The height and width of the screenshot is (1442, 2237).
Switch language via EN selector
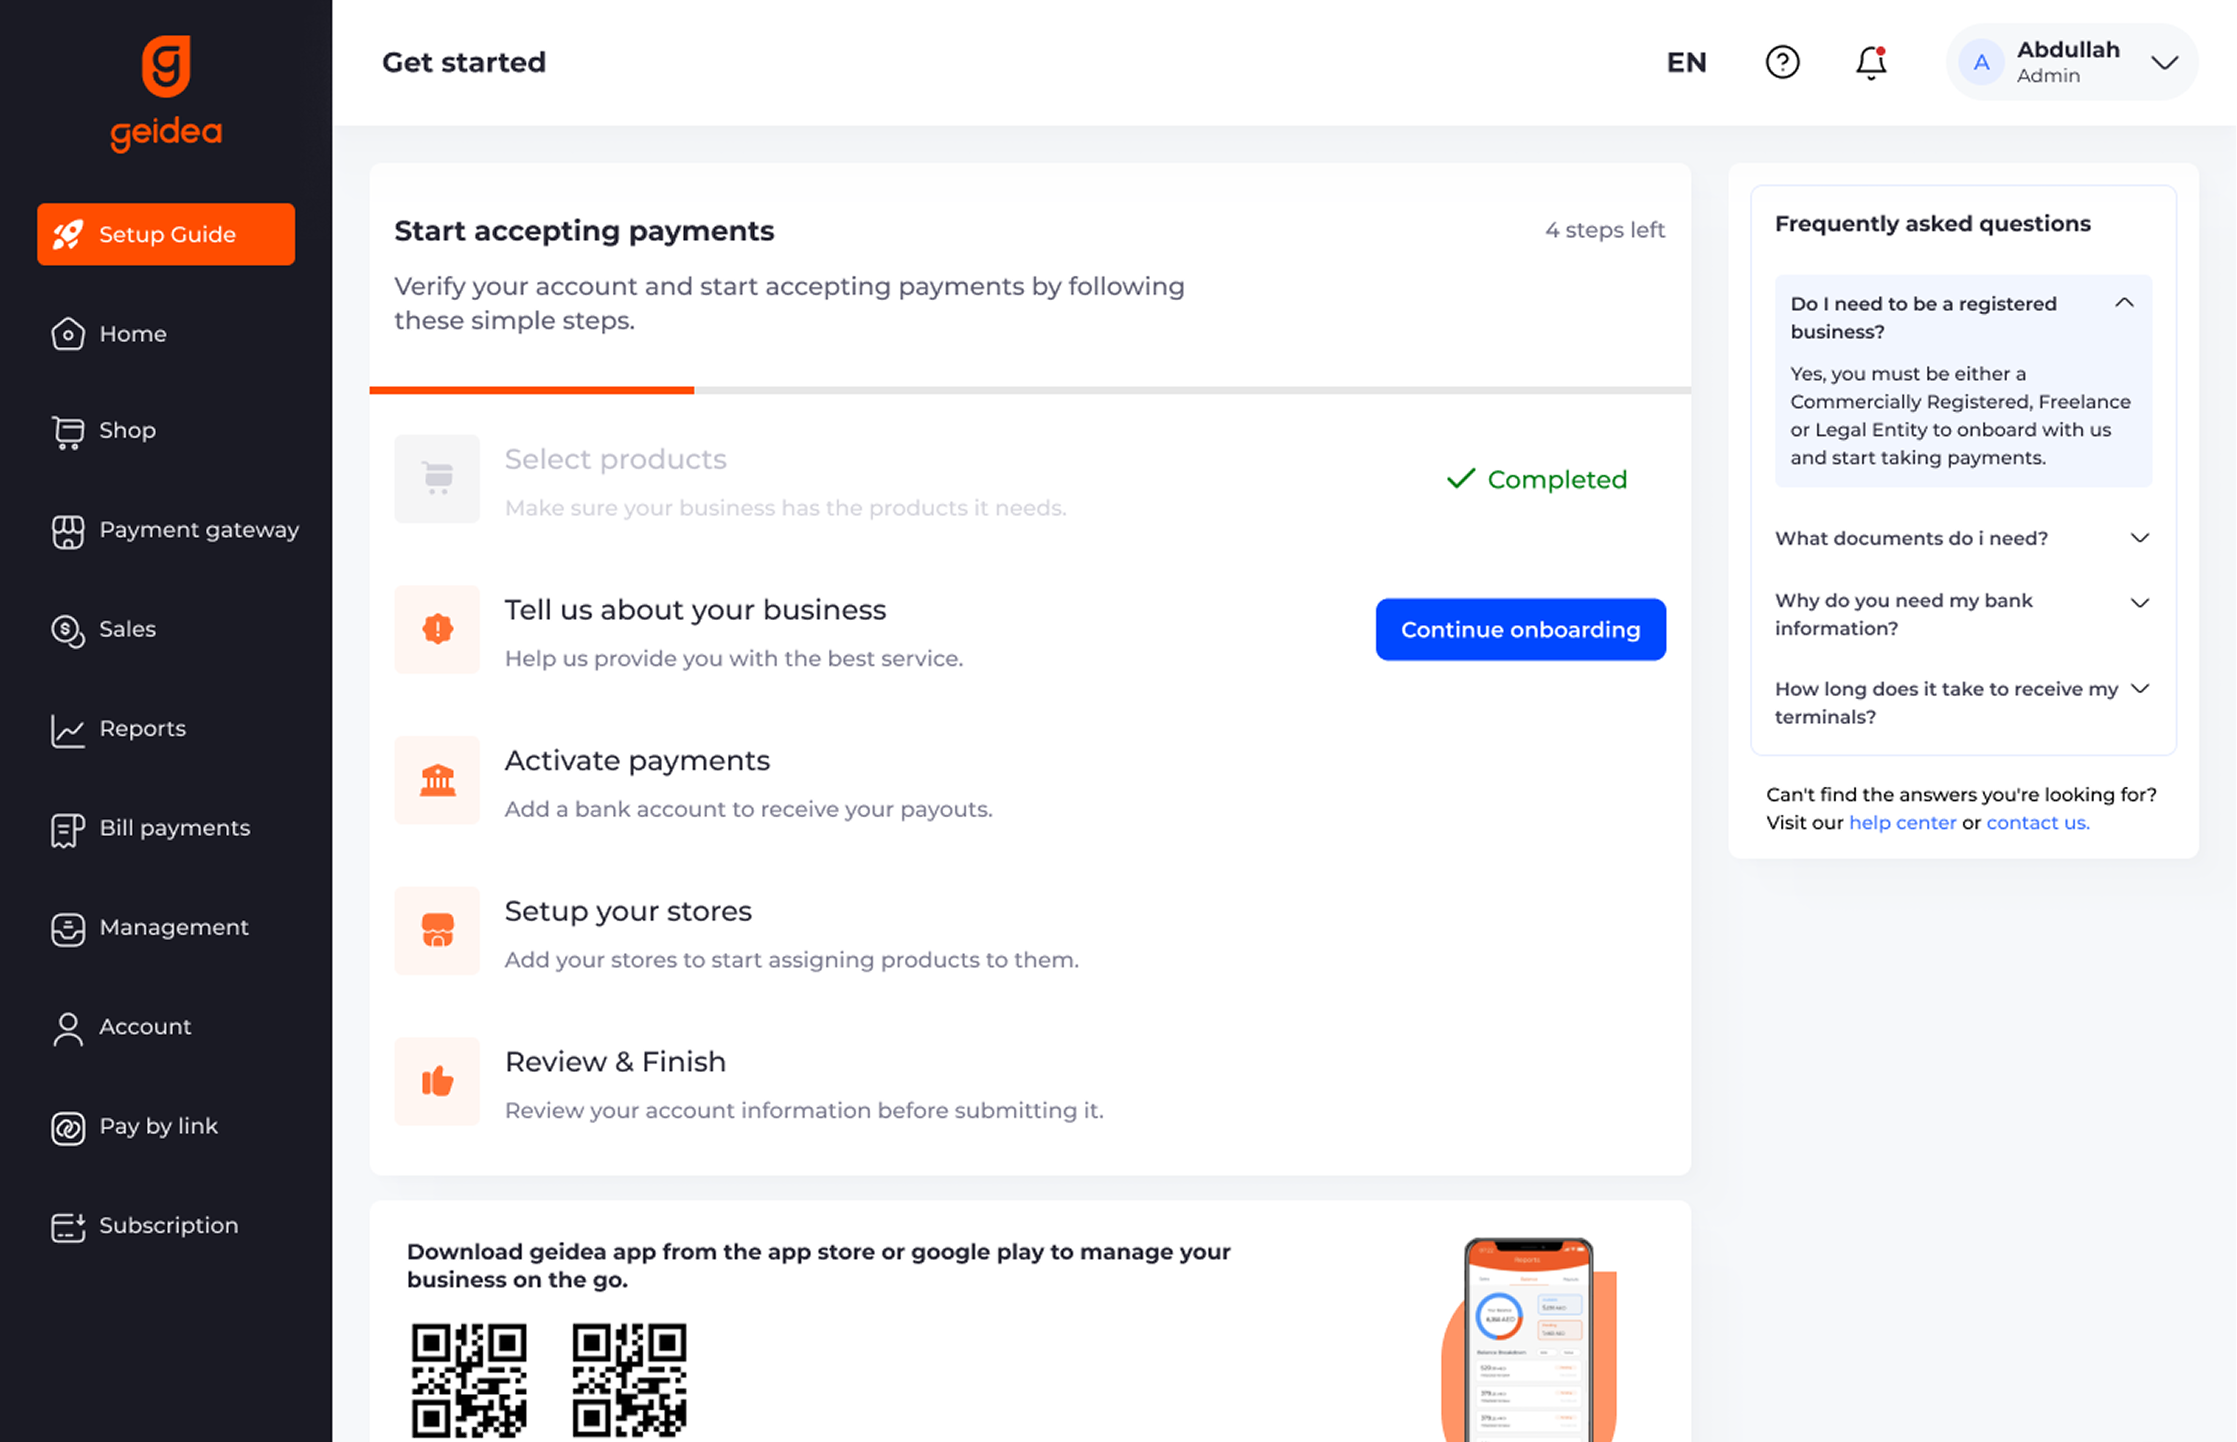point(1686,62)
